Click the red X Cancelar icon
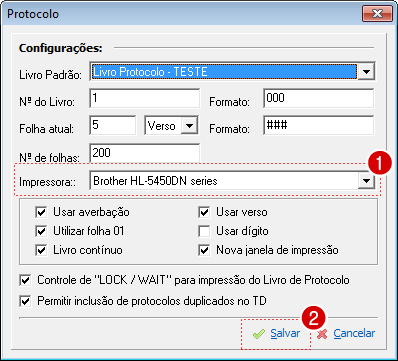 pyautogui.click(x=322, y=334)
